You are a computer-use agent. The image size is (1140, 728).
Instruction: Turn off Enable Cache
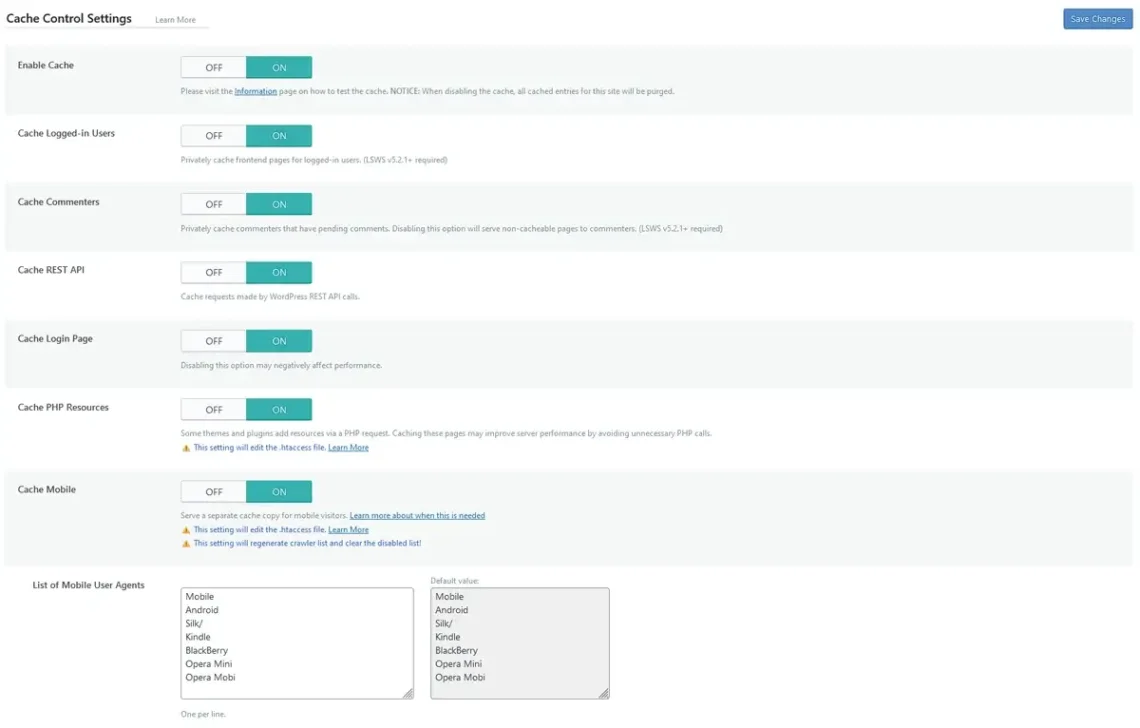pyautogui.click(x=212, y=67)
